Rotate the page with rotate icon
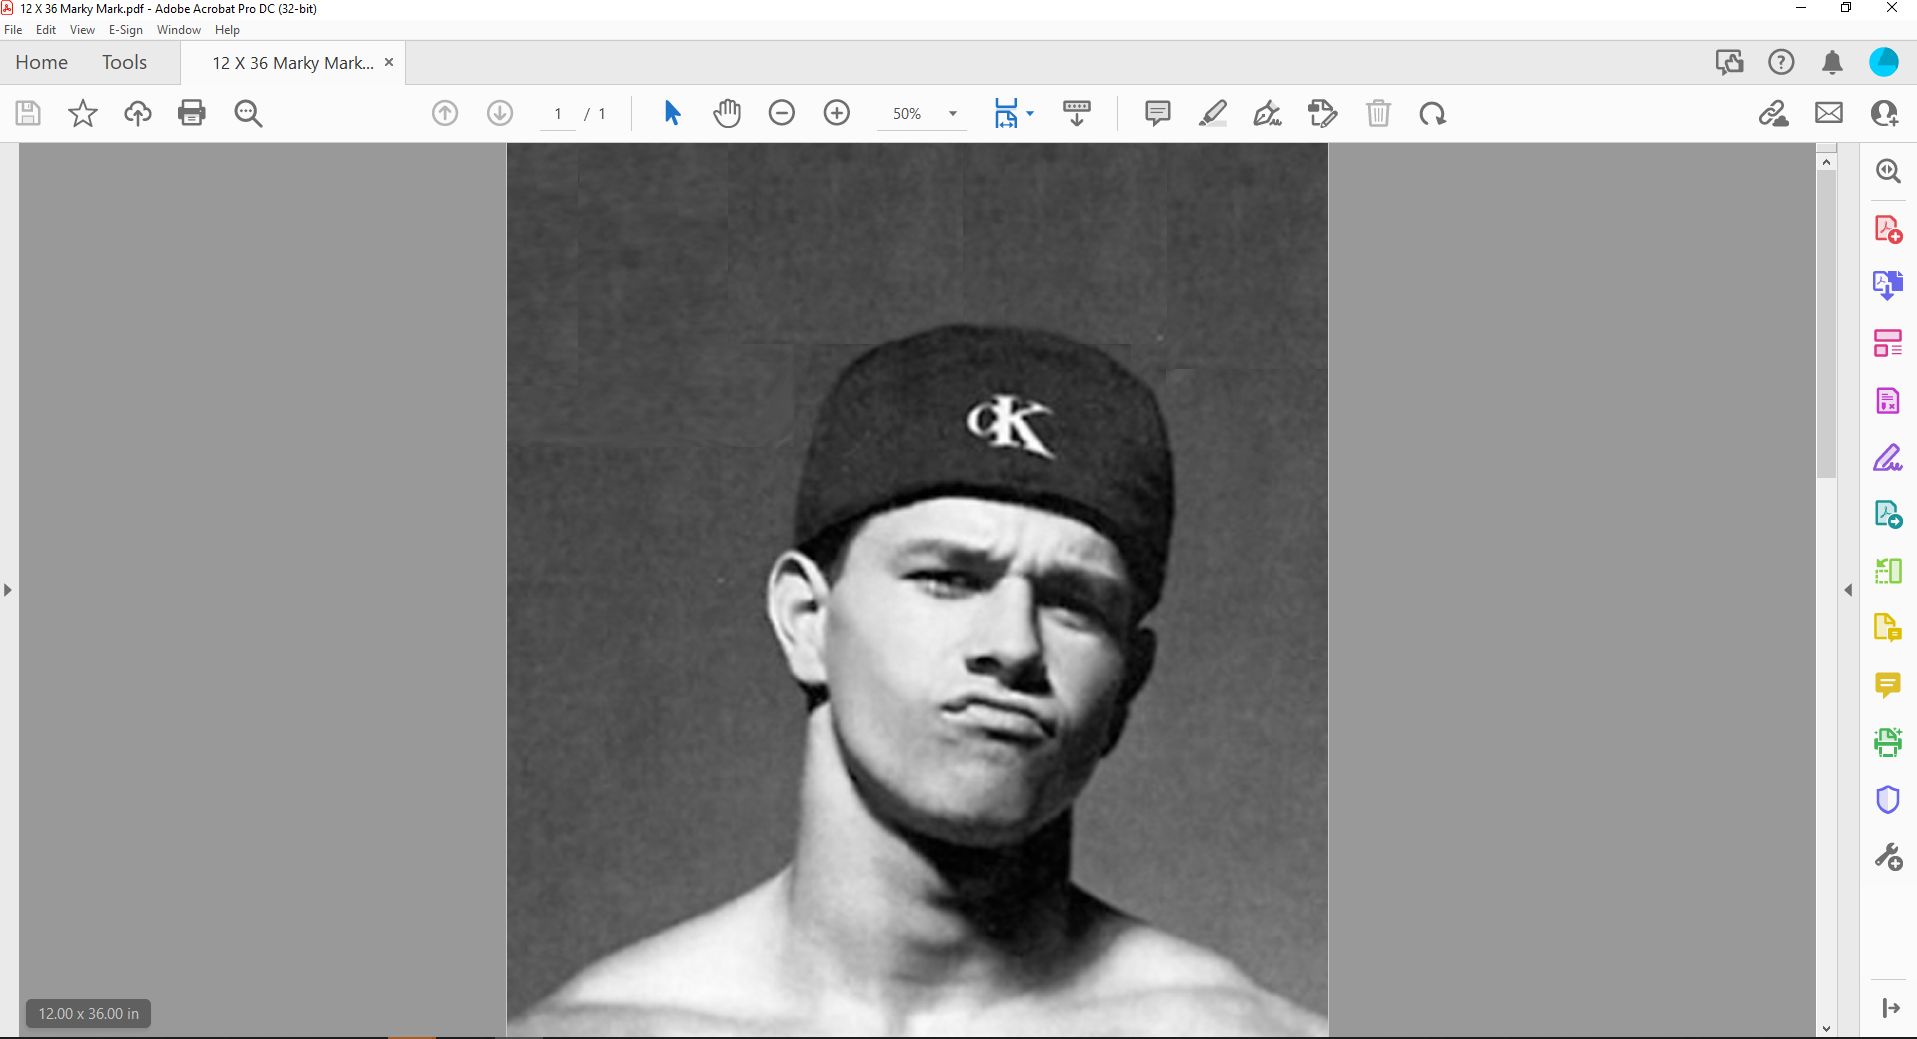The image size is (1917, 1039). coord(1432,113)
